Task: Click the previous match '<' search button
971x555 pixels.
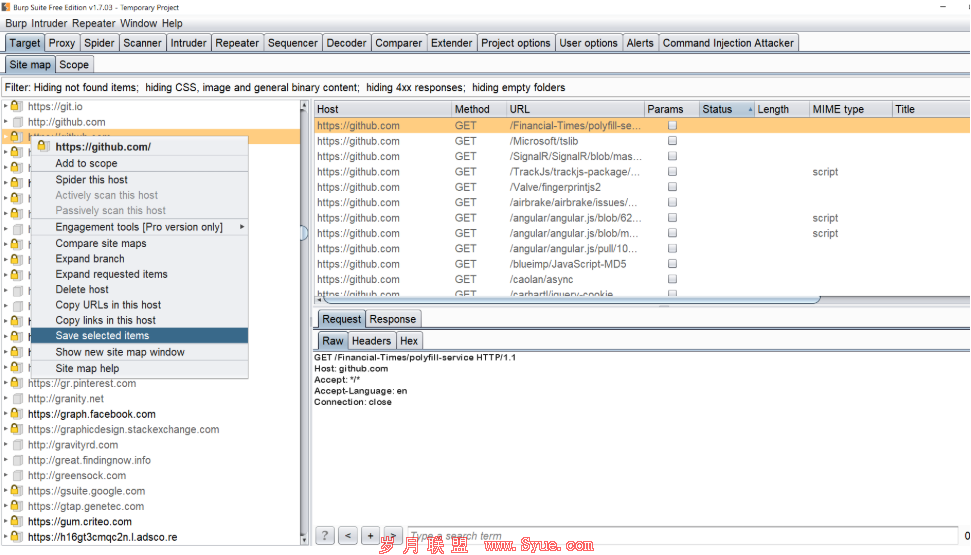Action: pyautogui.click(x=348, y=536)
